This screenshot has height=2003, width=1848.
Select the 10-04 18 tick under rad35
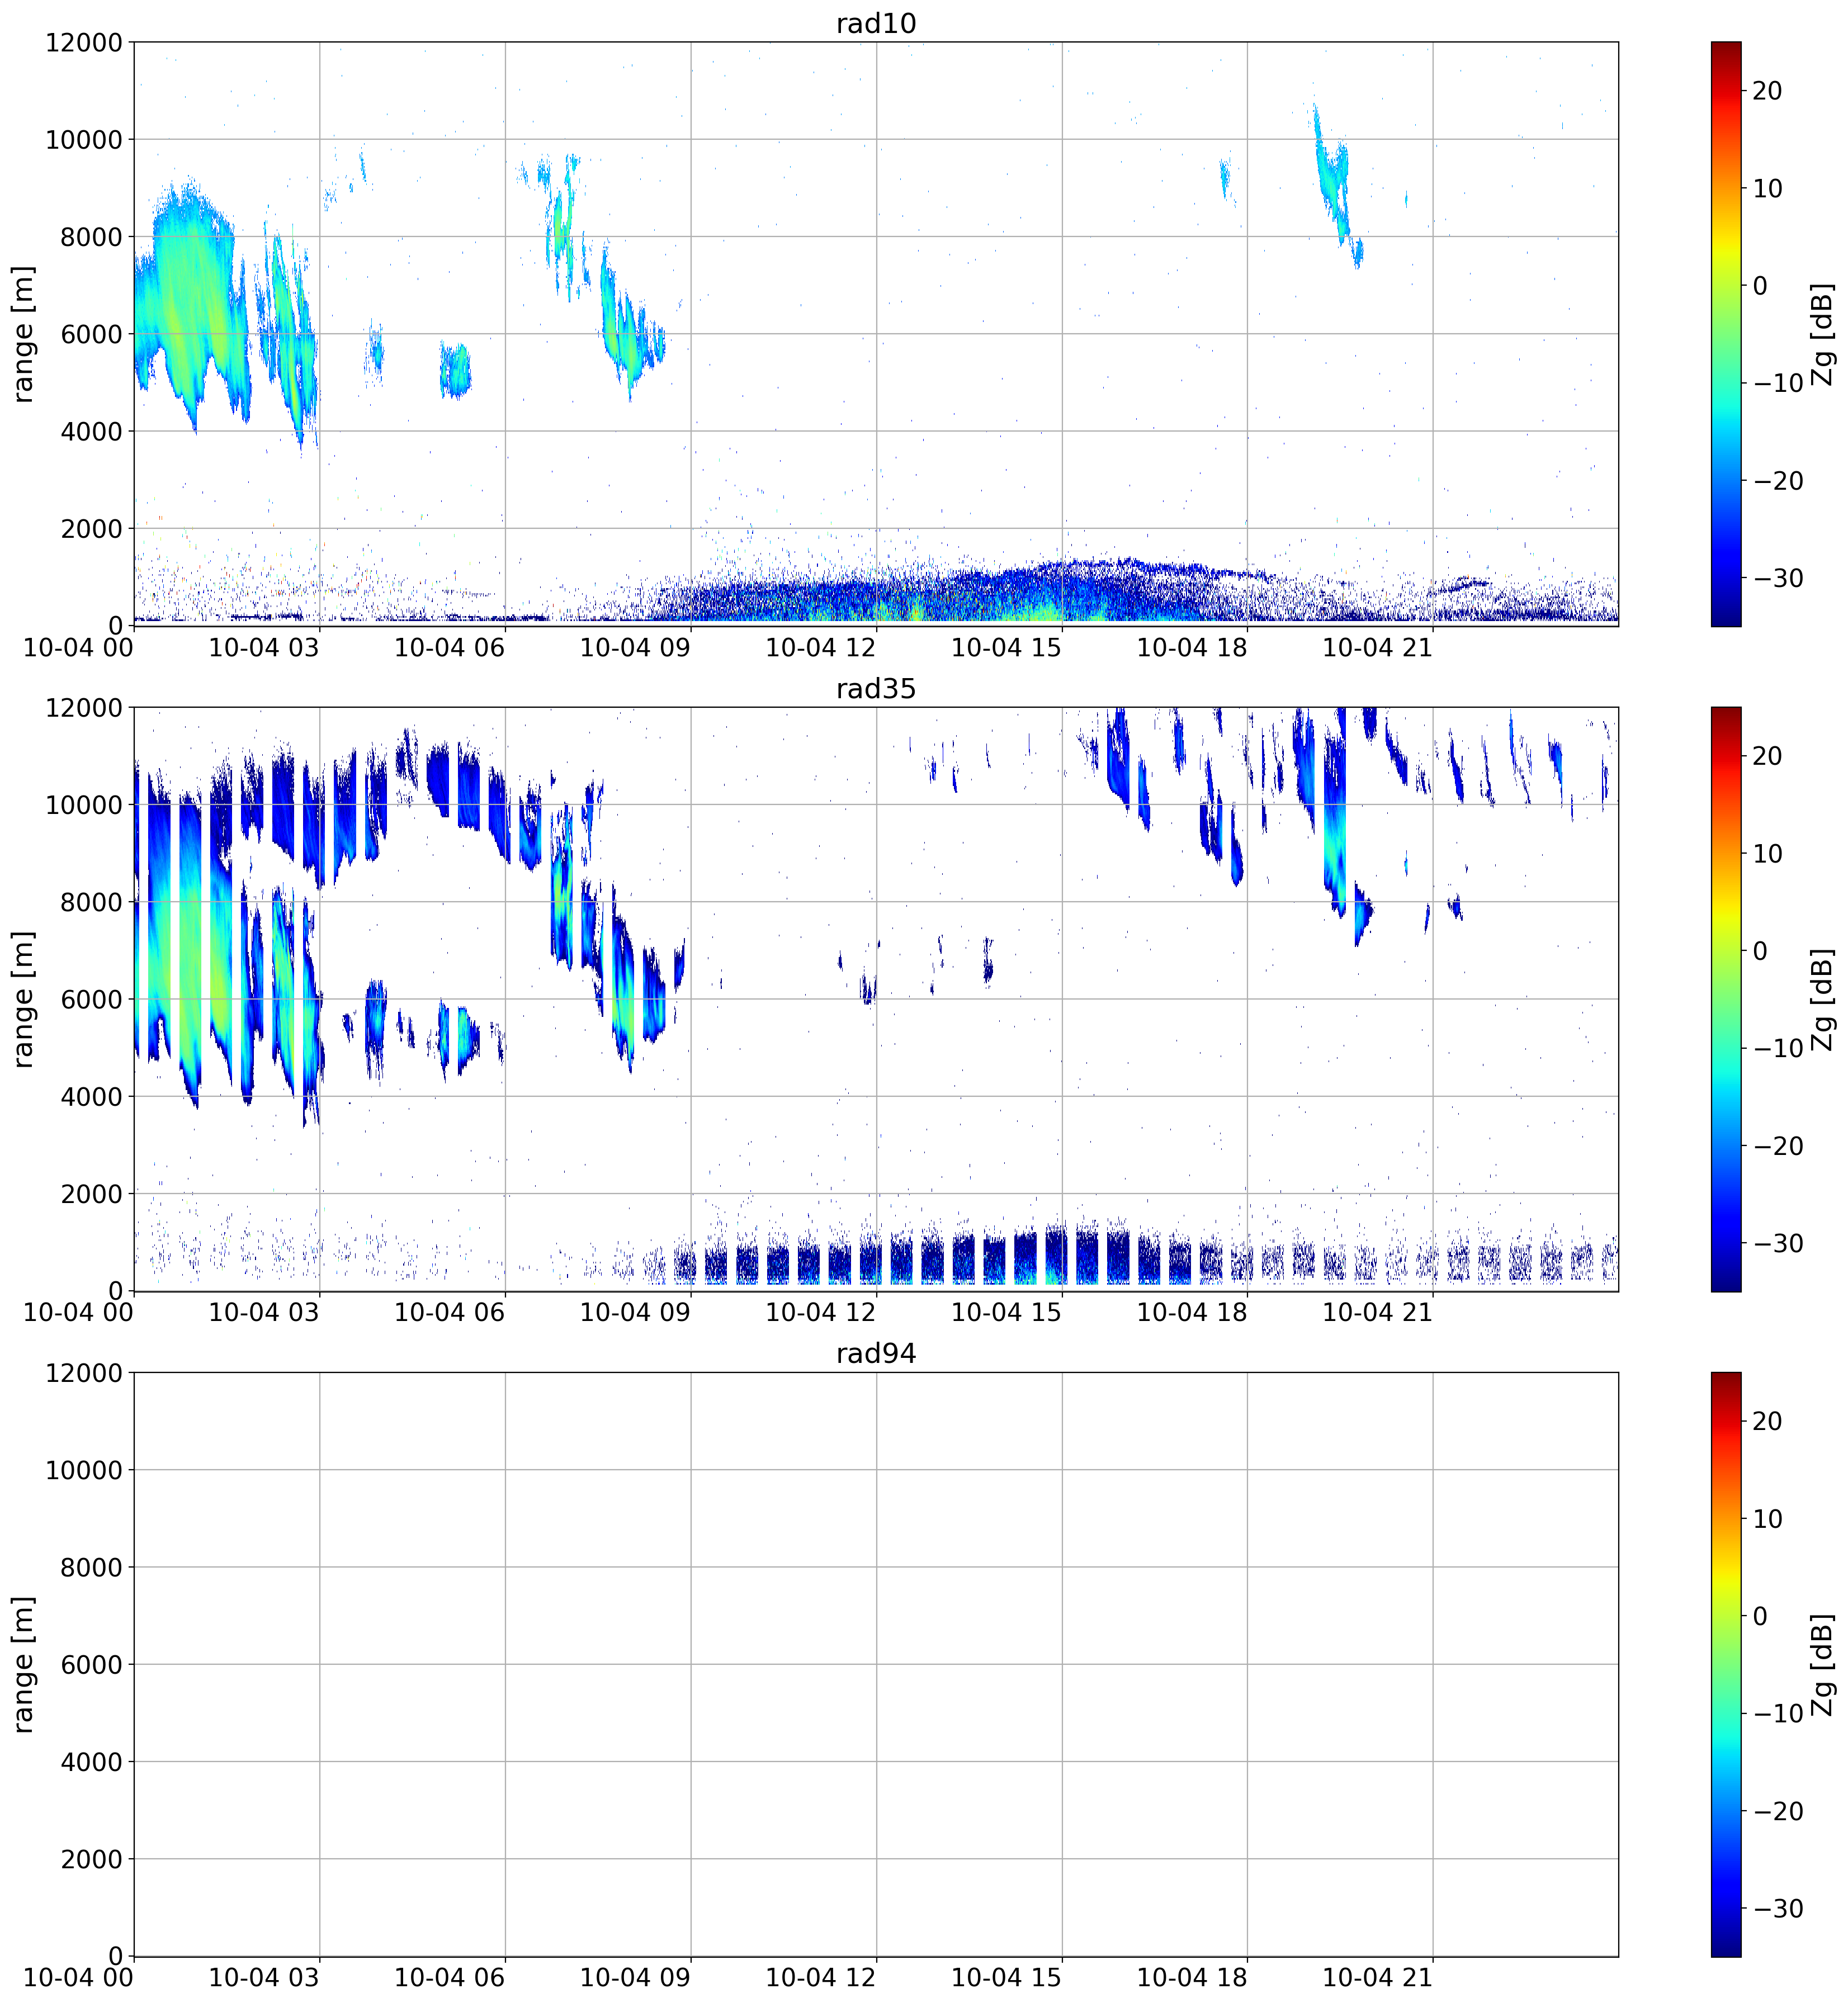tap(1192, 1312)
